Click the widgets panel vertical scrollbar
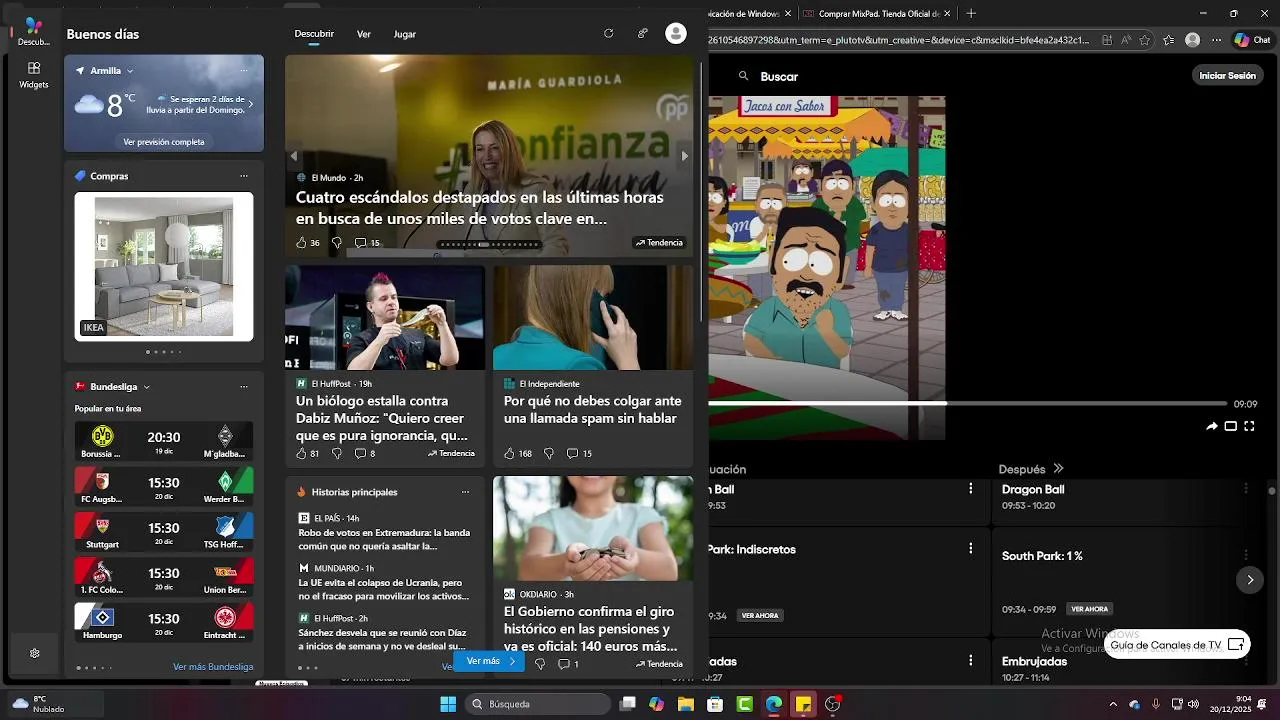Screen dimensions: 1280x720 pos(701,190)
